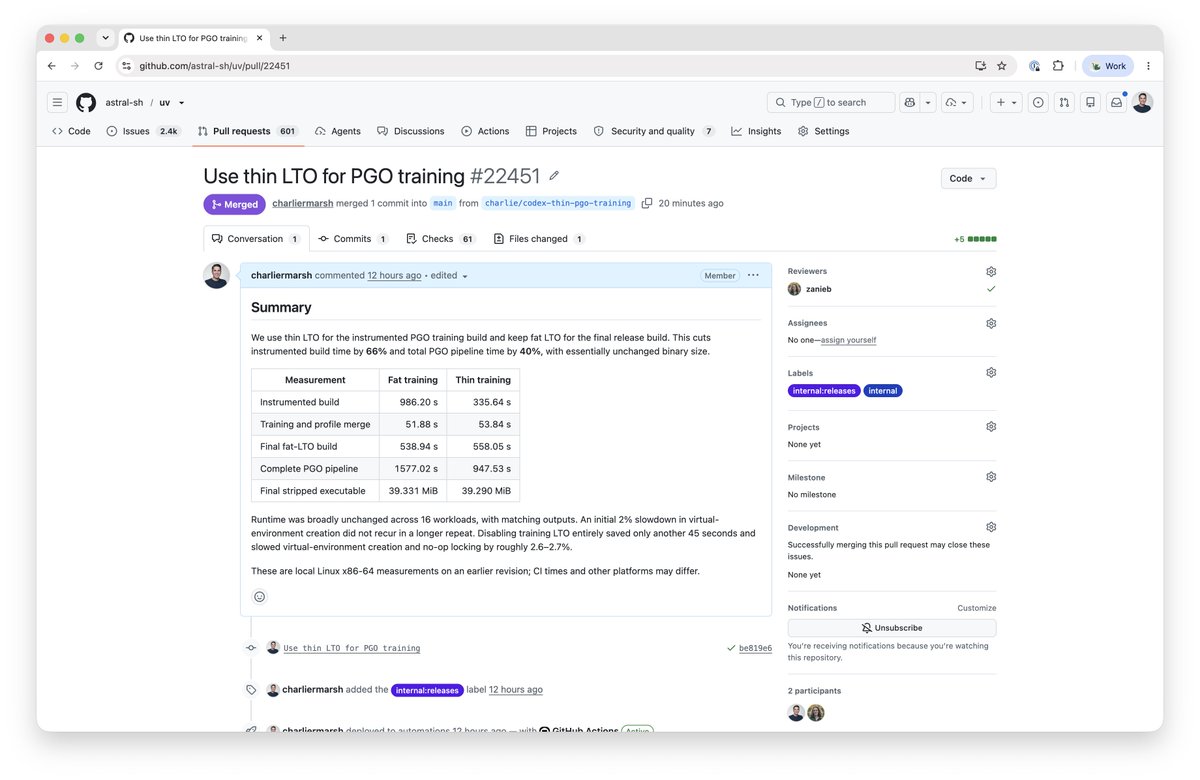1200x780 pixels.
Task: Open the global Issues icon in header
Action: (1038, 102)
